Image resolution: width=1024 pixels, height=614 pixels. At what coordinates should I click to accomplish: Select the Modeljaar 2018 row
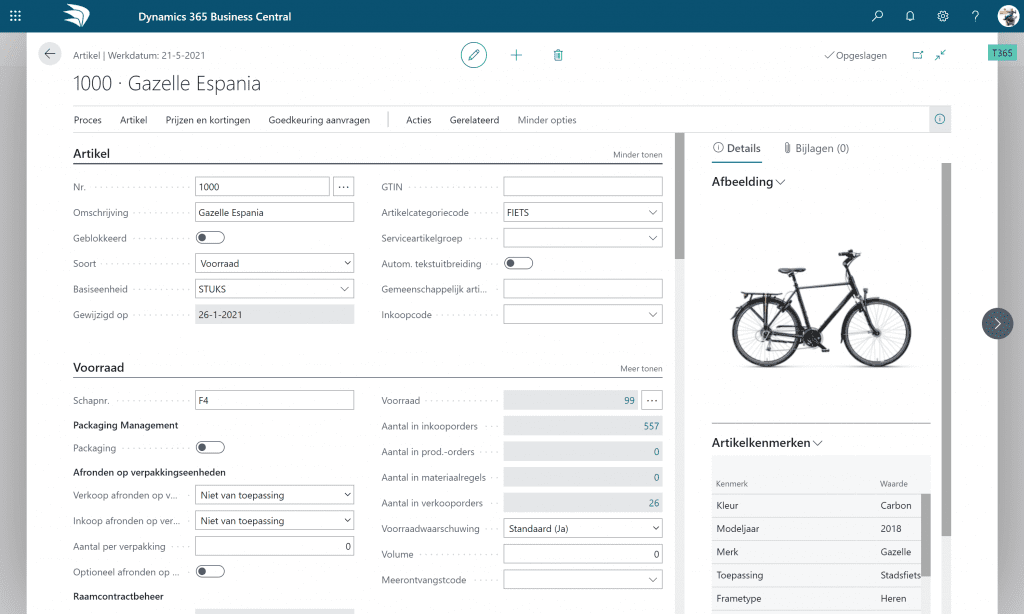coord(816,528)
